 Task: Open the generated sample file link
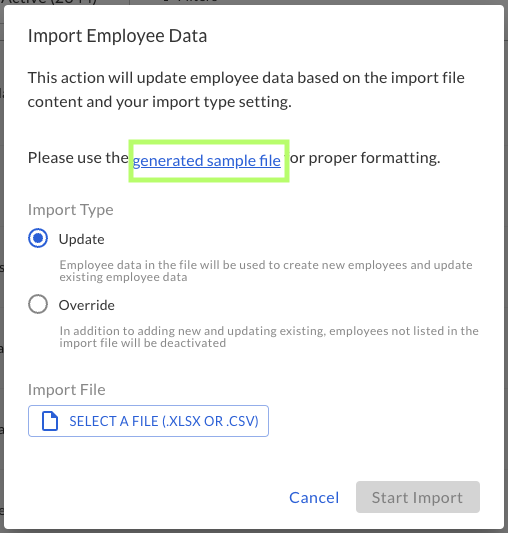tap(207, 160)
